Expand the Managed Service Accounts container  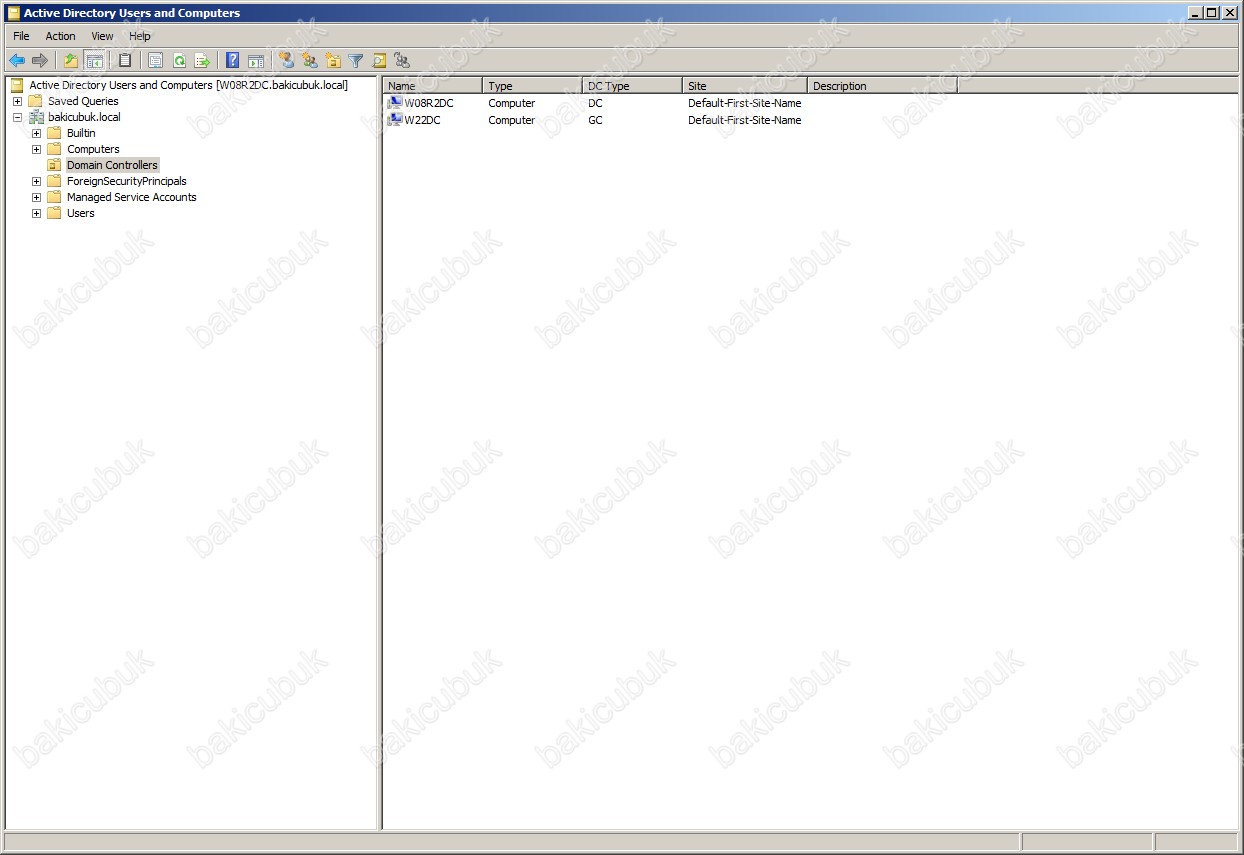click(x=36, y=197)
